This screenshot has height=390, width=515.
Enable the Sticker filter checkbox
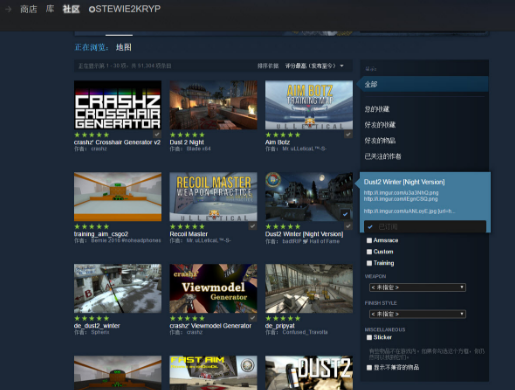pos(369,337)
